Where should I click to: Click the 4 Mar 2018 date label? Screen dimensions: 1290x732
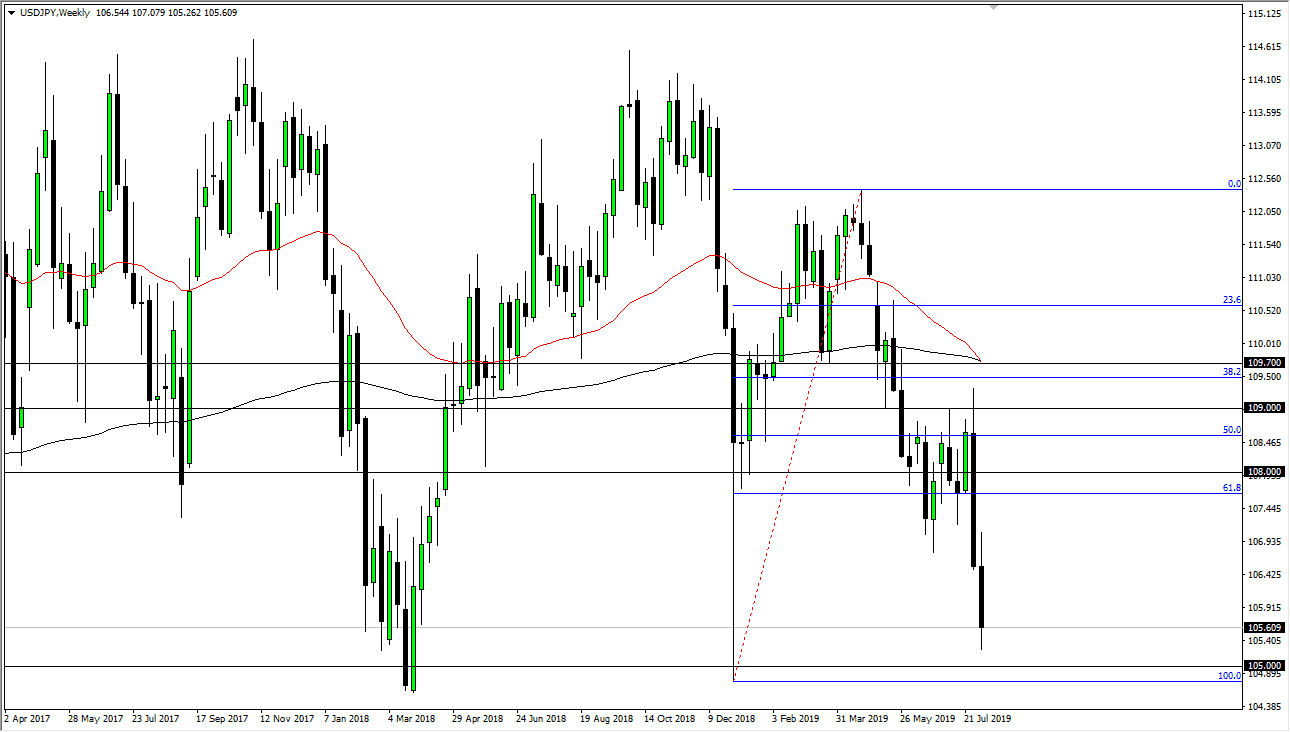411,718
